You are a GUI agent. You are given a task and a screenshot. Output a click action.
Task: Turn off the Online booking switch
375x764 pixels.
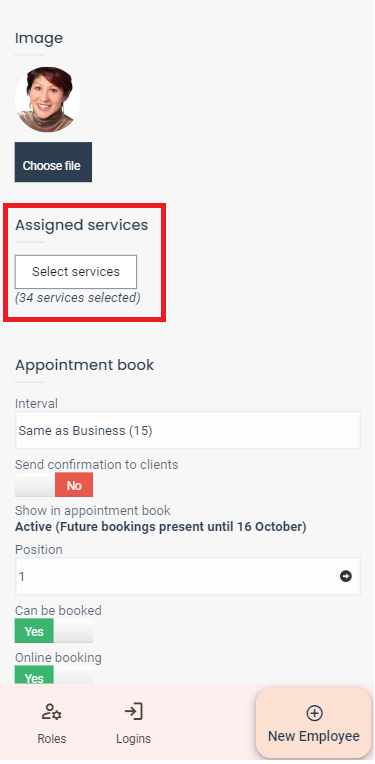pos(54,675)
